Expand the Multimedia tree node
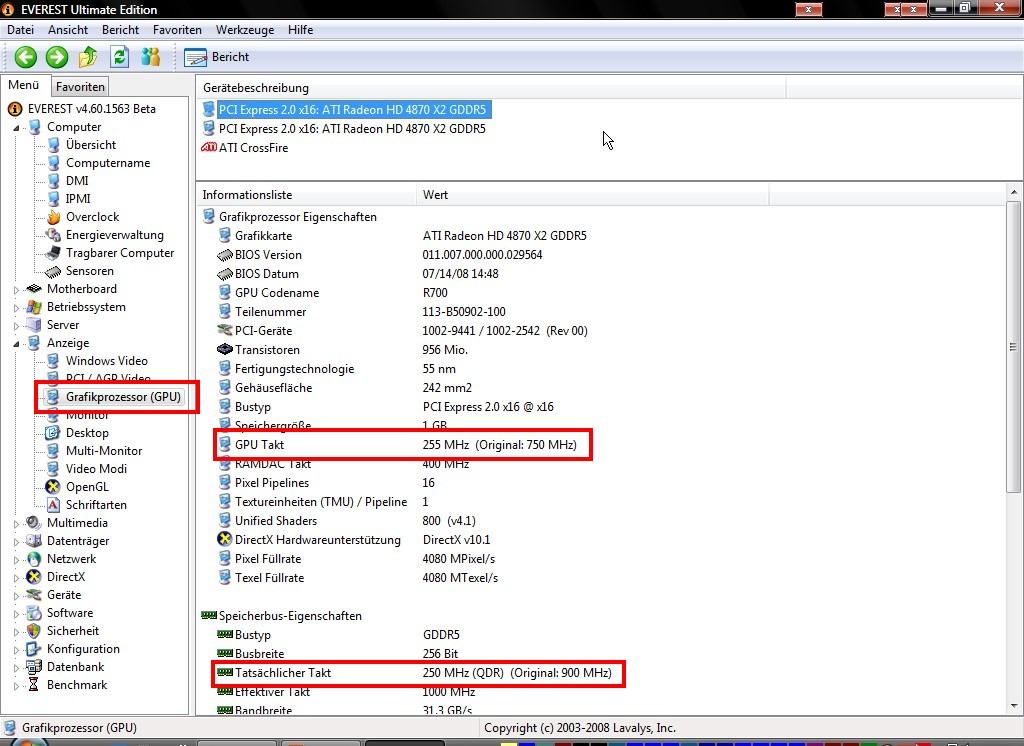 coord(16,524)
